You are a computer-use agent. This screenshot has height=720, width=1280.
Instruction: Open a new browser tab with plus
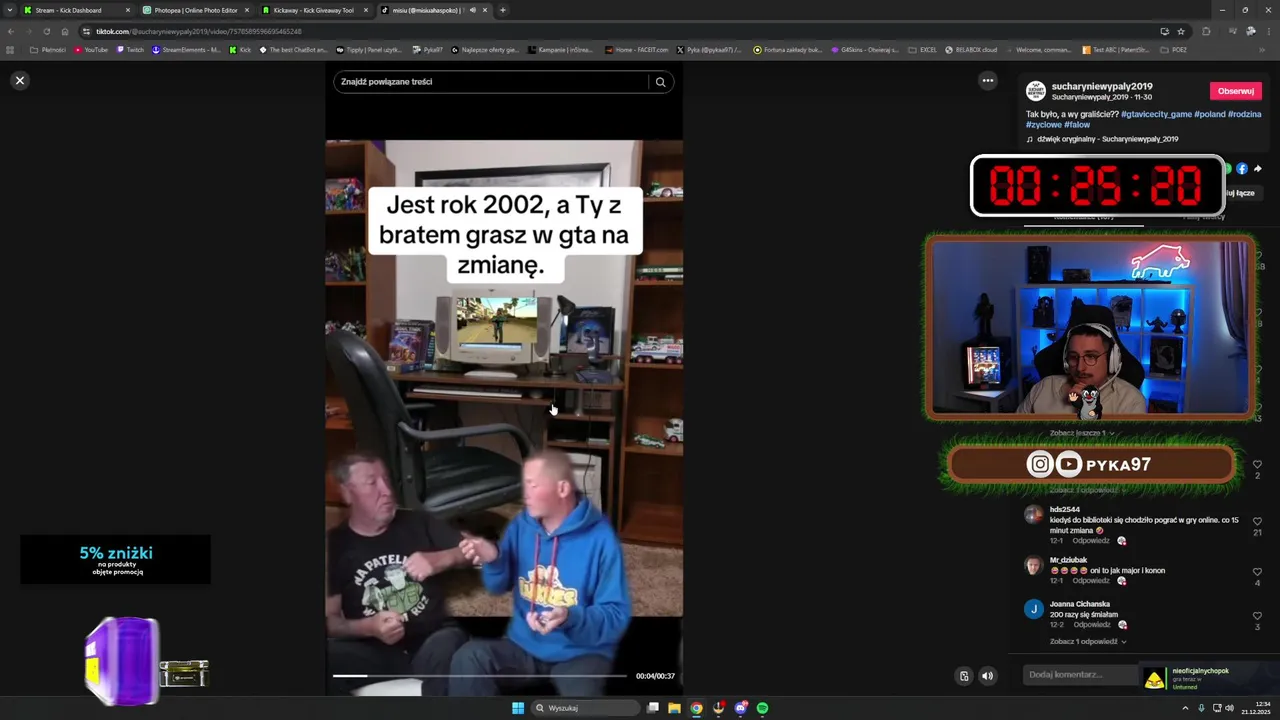[x=502, y=10]
